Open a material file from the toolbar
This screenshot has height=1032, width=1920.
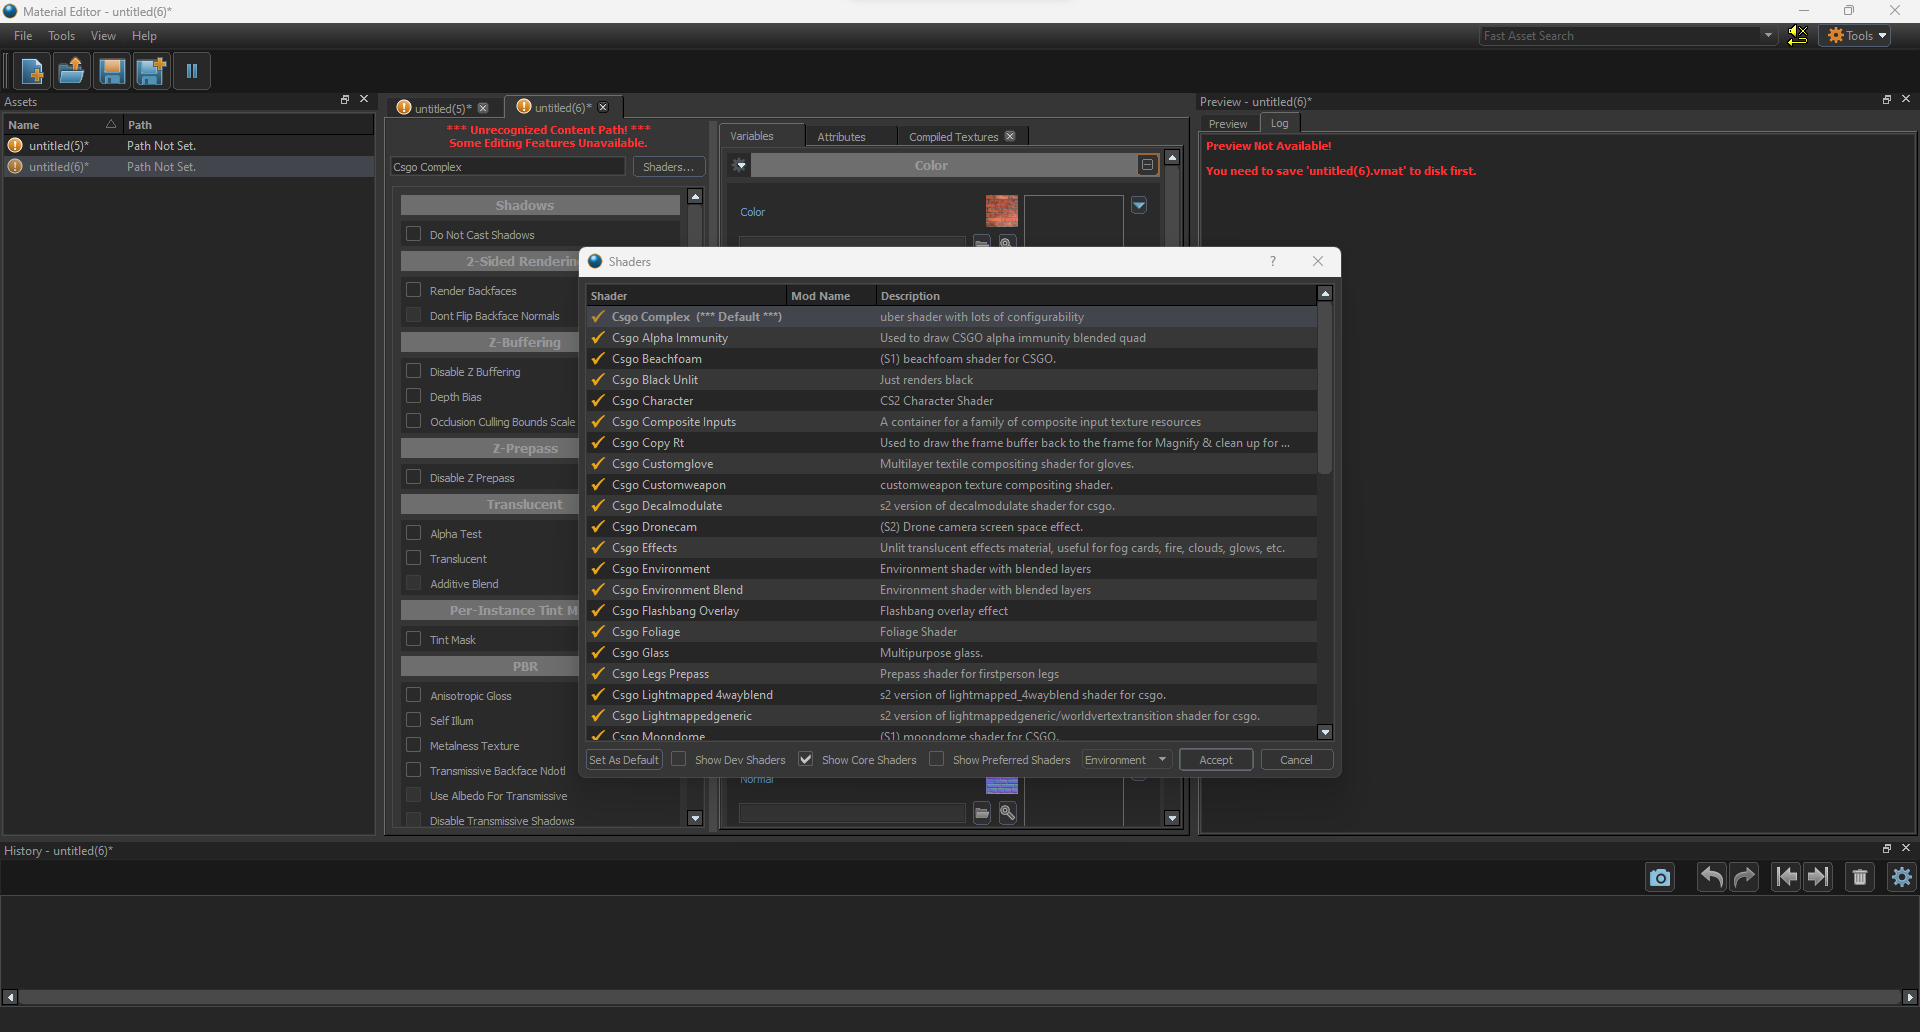pyautogui.click(x=72, y=71)
